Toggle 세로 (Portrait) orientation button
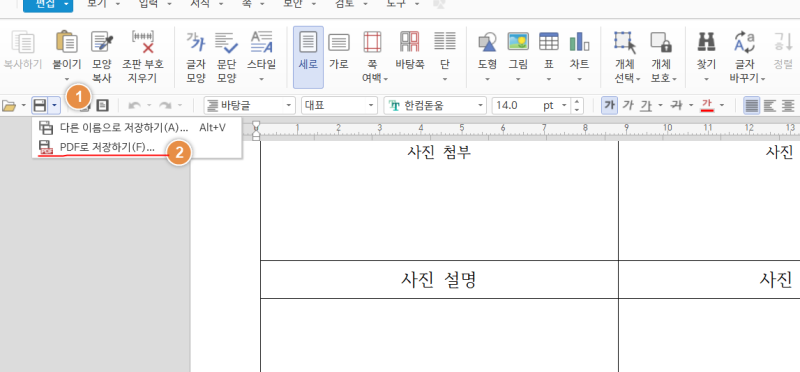The height and width of the screenshot is (372, 800). (x=308, y=57)
